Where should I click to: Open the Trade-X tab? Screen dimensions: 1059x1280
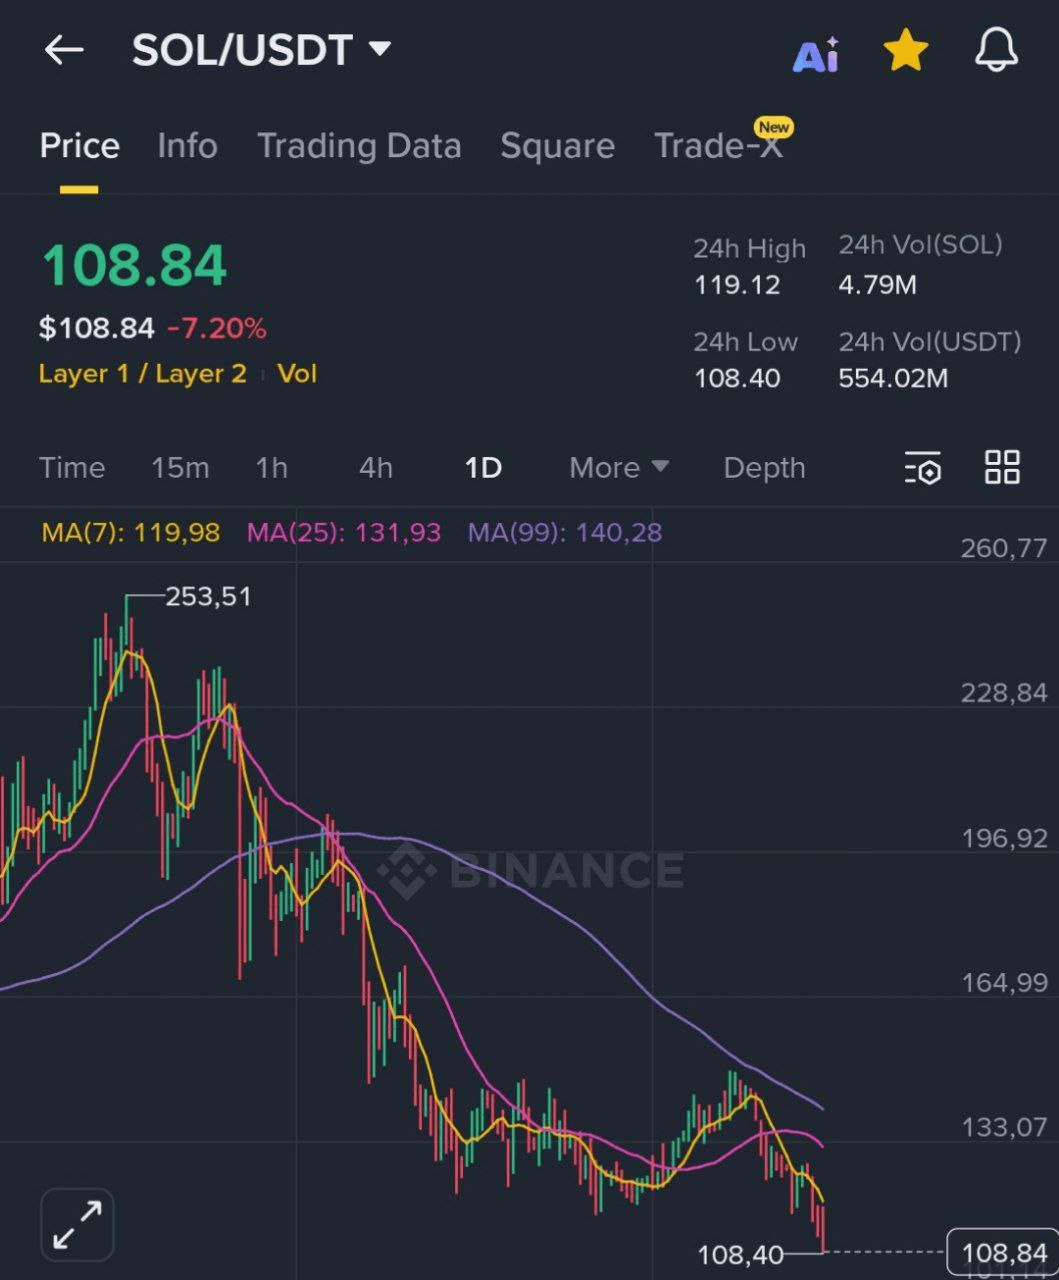click(x=718, y=146)
